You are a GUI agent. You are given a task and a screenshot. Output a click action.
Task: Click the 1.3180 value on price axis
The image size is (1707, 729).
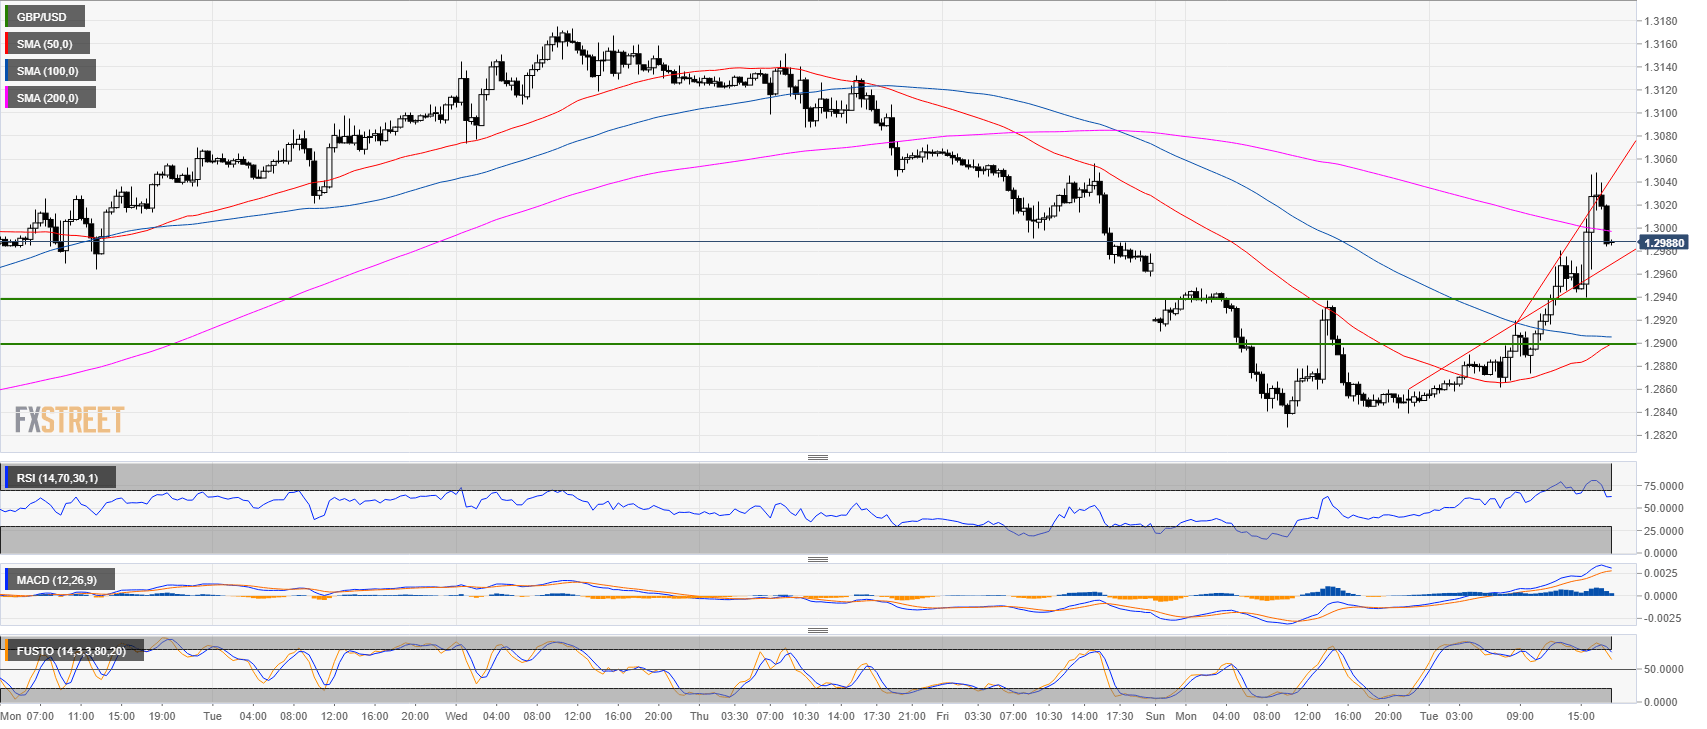pos(1661,21)
